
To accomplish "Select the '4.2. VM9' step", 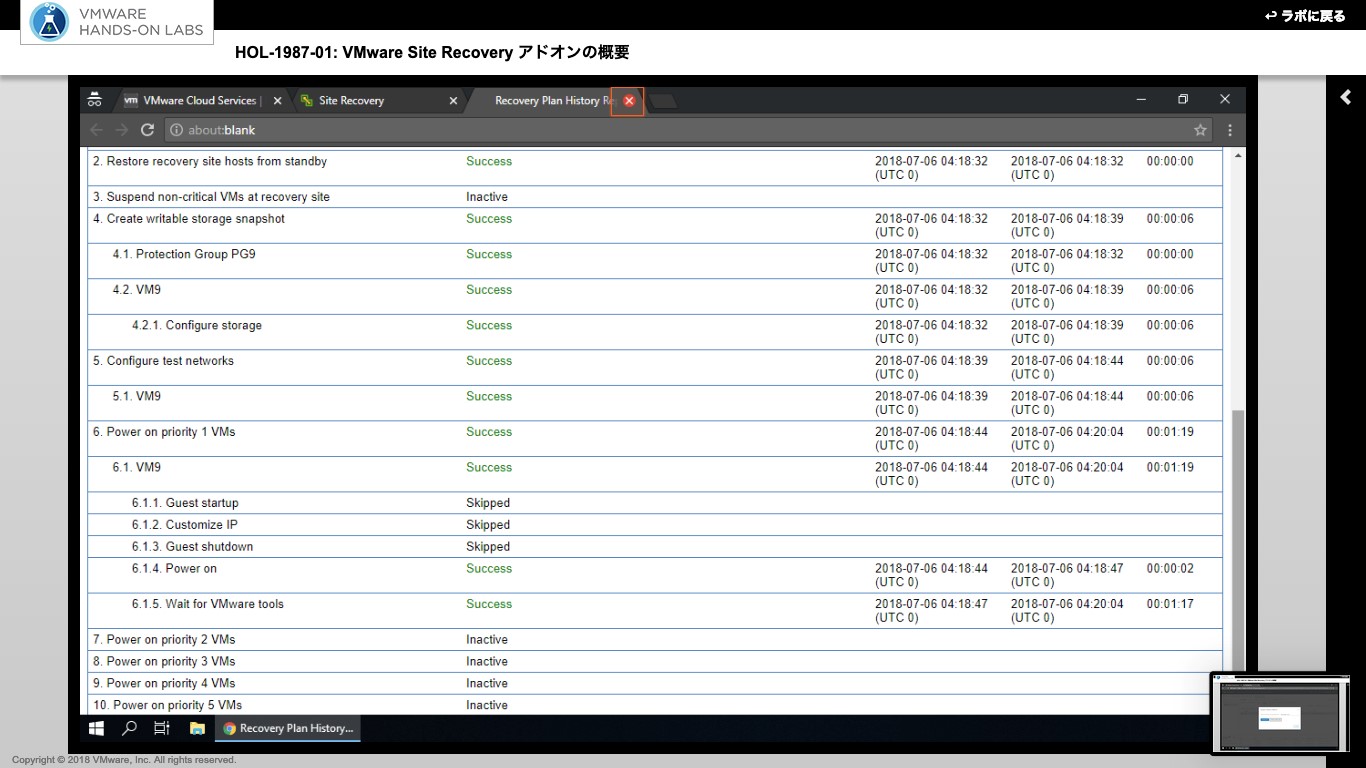I will (x=655, y=296).
